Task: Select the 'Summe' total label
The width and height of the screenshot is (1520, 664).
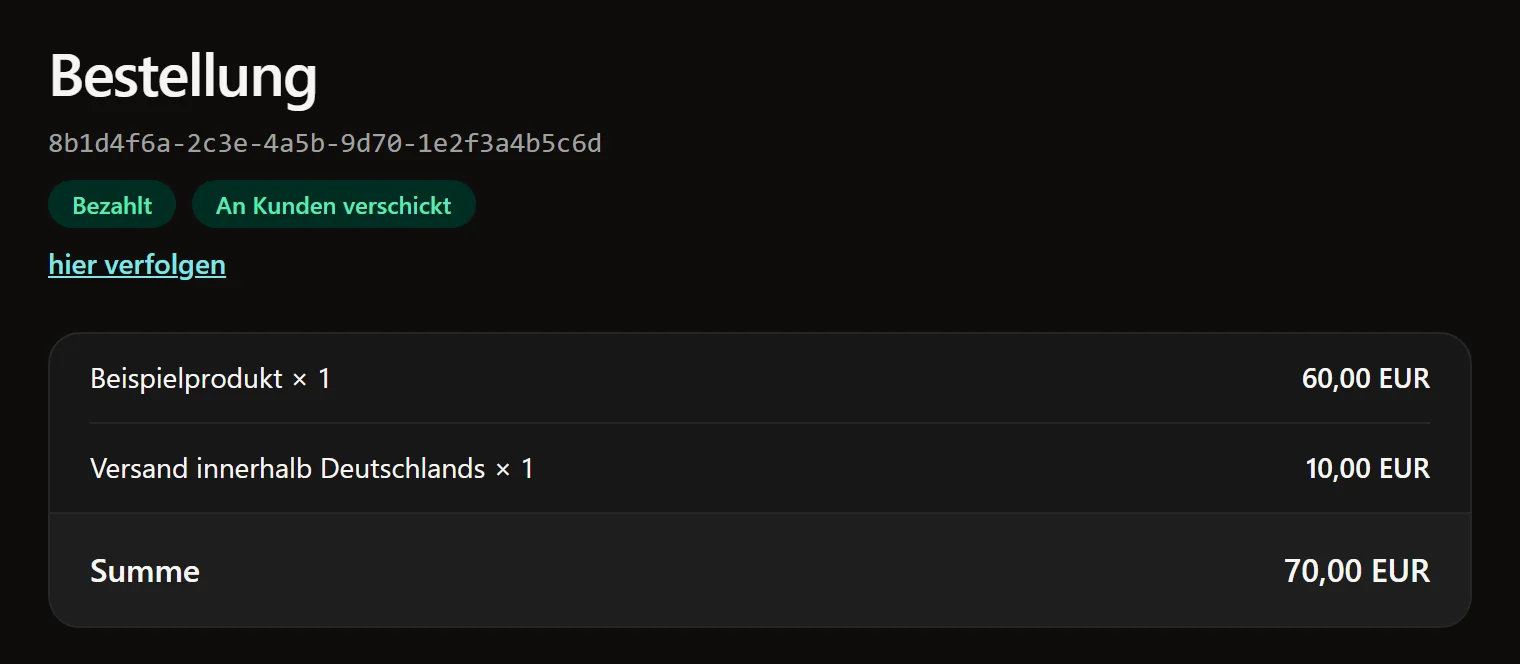Action: 145,571
